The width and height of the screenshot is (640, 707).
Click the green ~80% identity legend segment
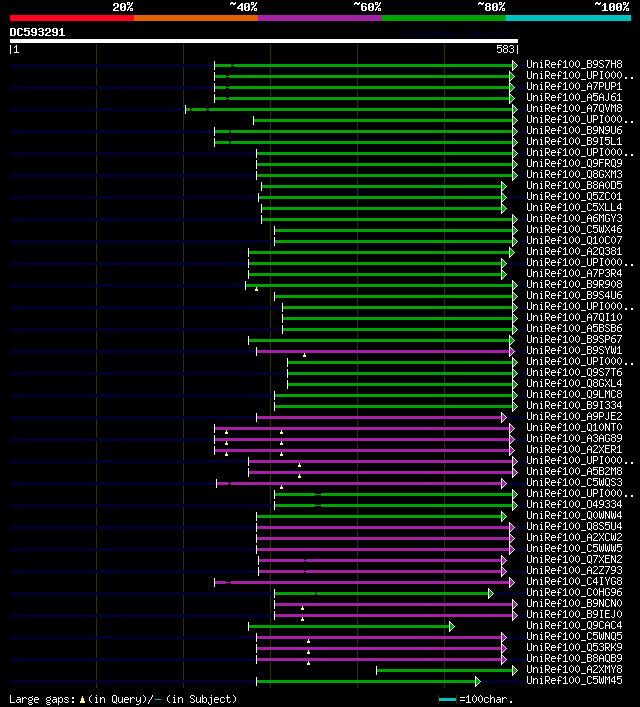(444, 18)
